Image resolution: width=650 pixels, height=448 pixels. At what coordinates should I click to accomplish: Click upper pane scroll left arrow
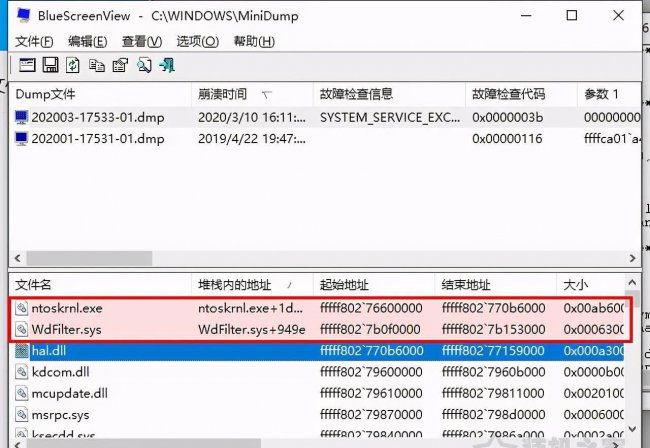(17, 258)
